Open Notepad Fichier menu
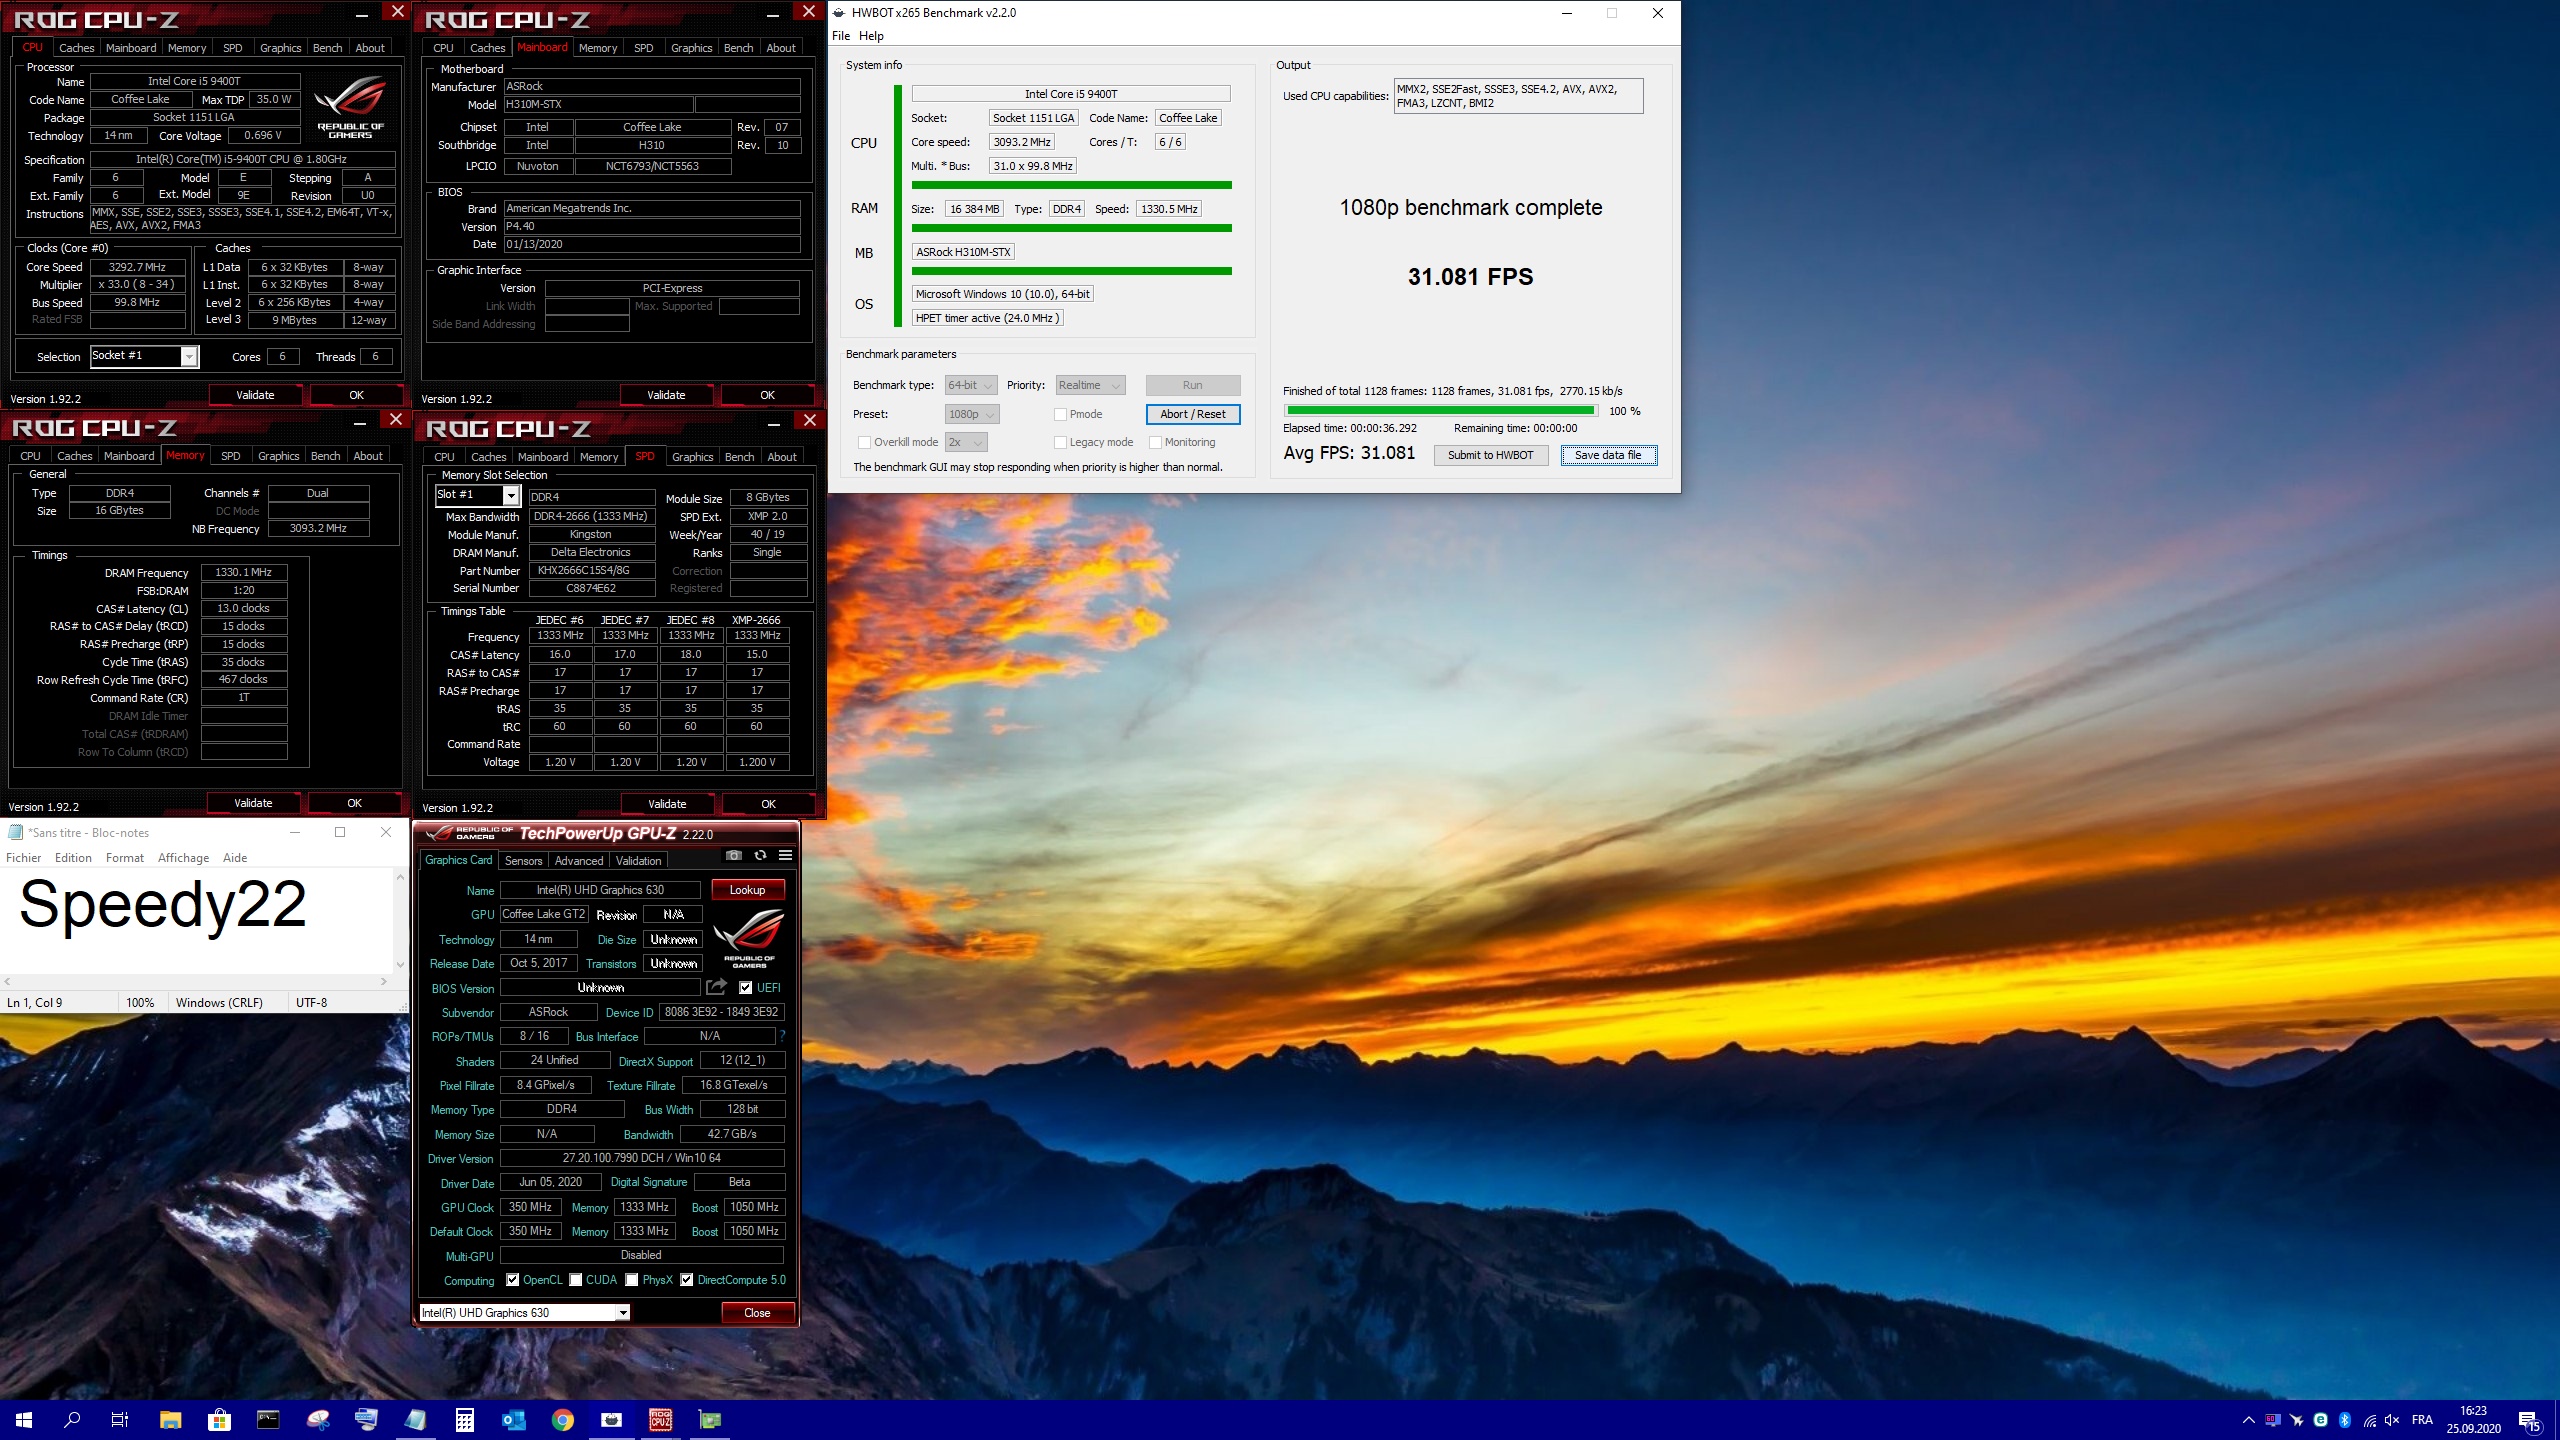 click(x=24, y=858)
